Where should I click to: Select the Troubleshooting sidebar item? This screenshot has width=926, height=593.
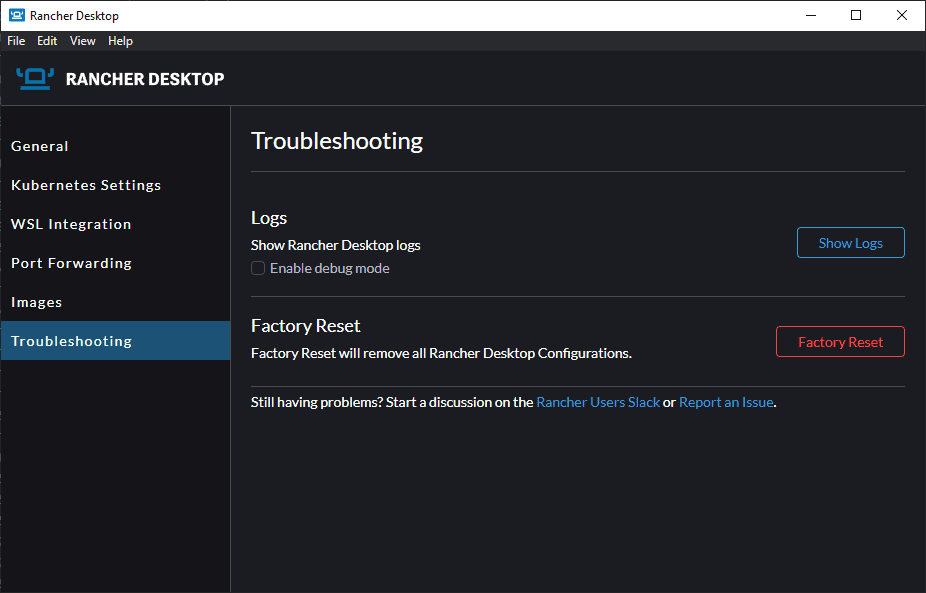[x=71, y=341]
